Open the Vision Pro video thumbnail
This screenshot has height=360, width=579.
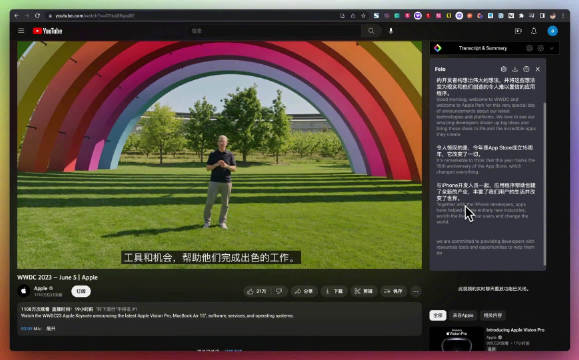pyautogui.click(x=456, y=339)
